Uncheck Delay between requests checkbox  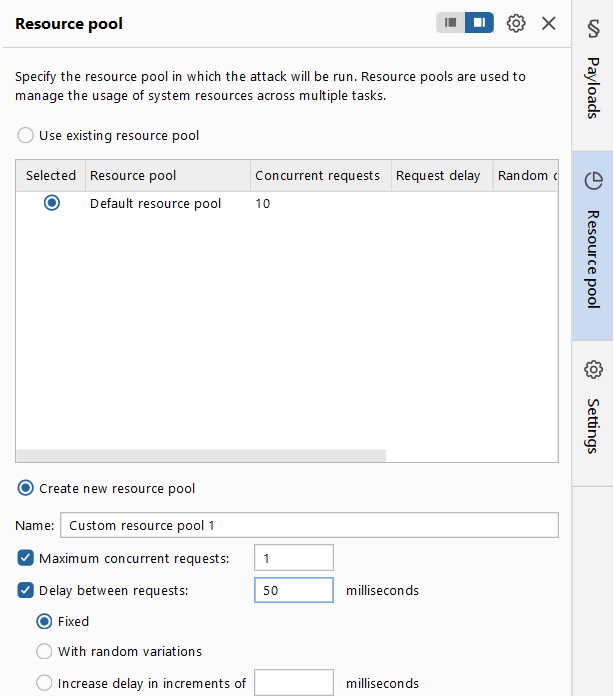pos(25,590)
